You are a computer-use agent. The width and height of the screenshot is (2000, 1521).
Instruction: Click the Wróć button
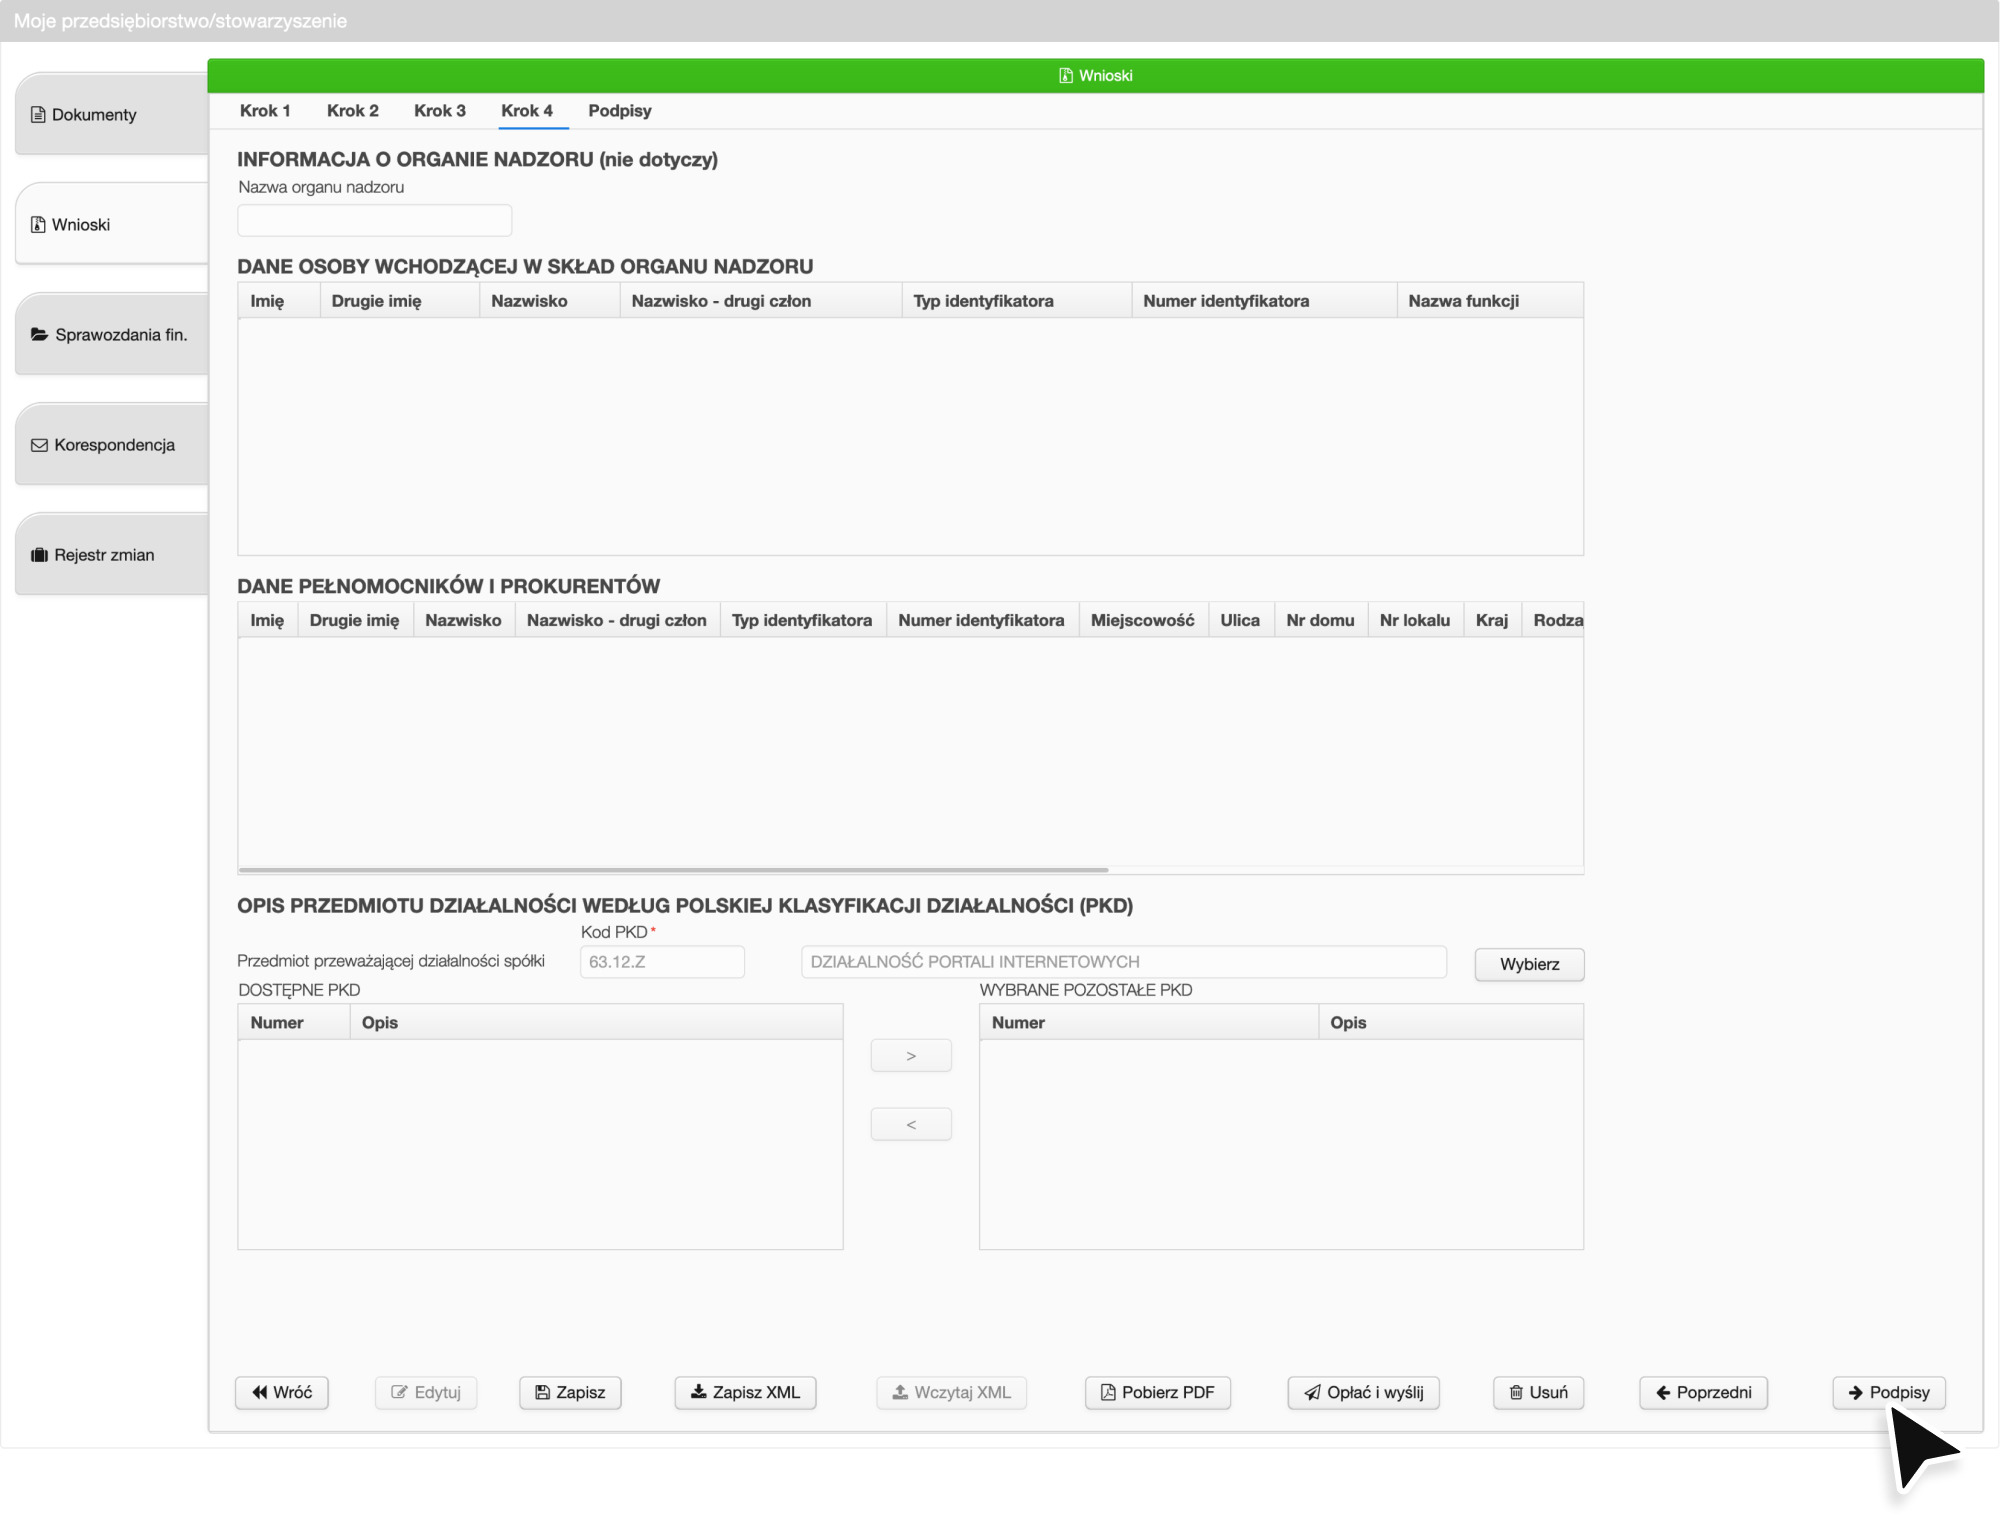click(x=282, y=1392)
